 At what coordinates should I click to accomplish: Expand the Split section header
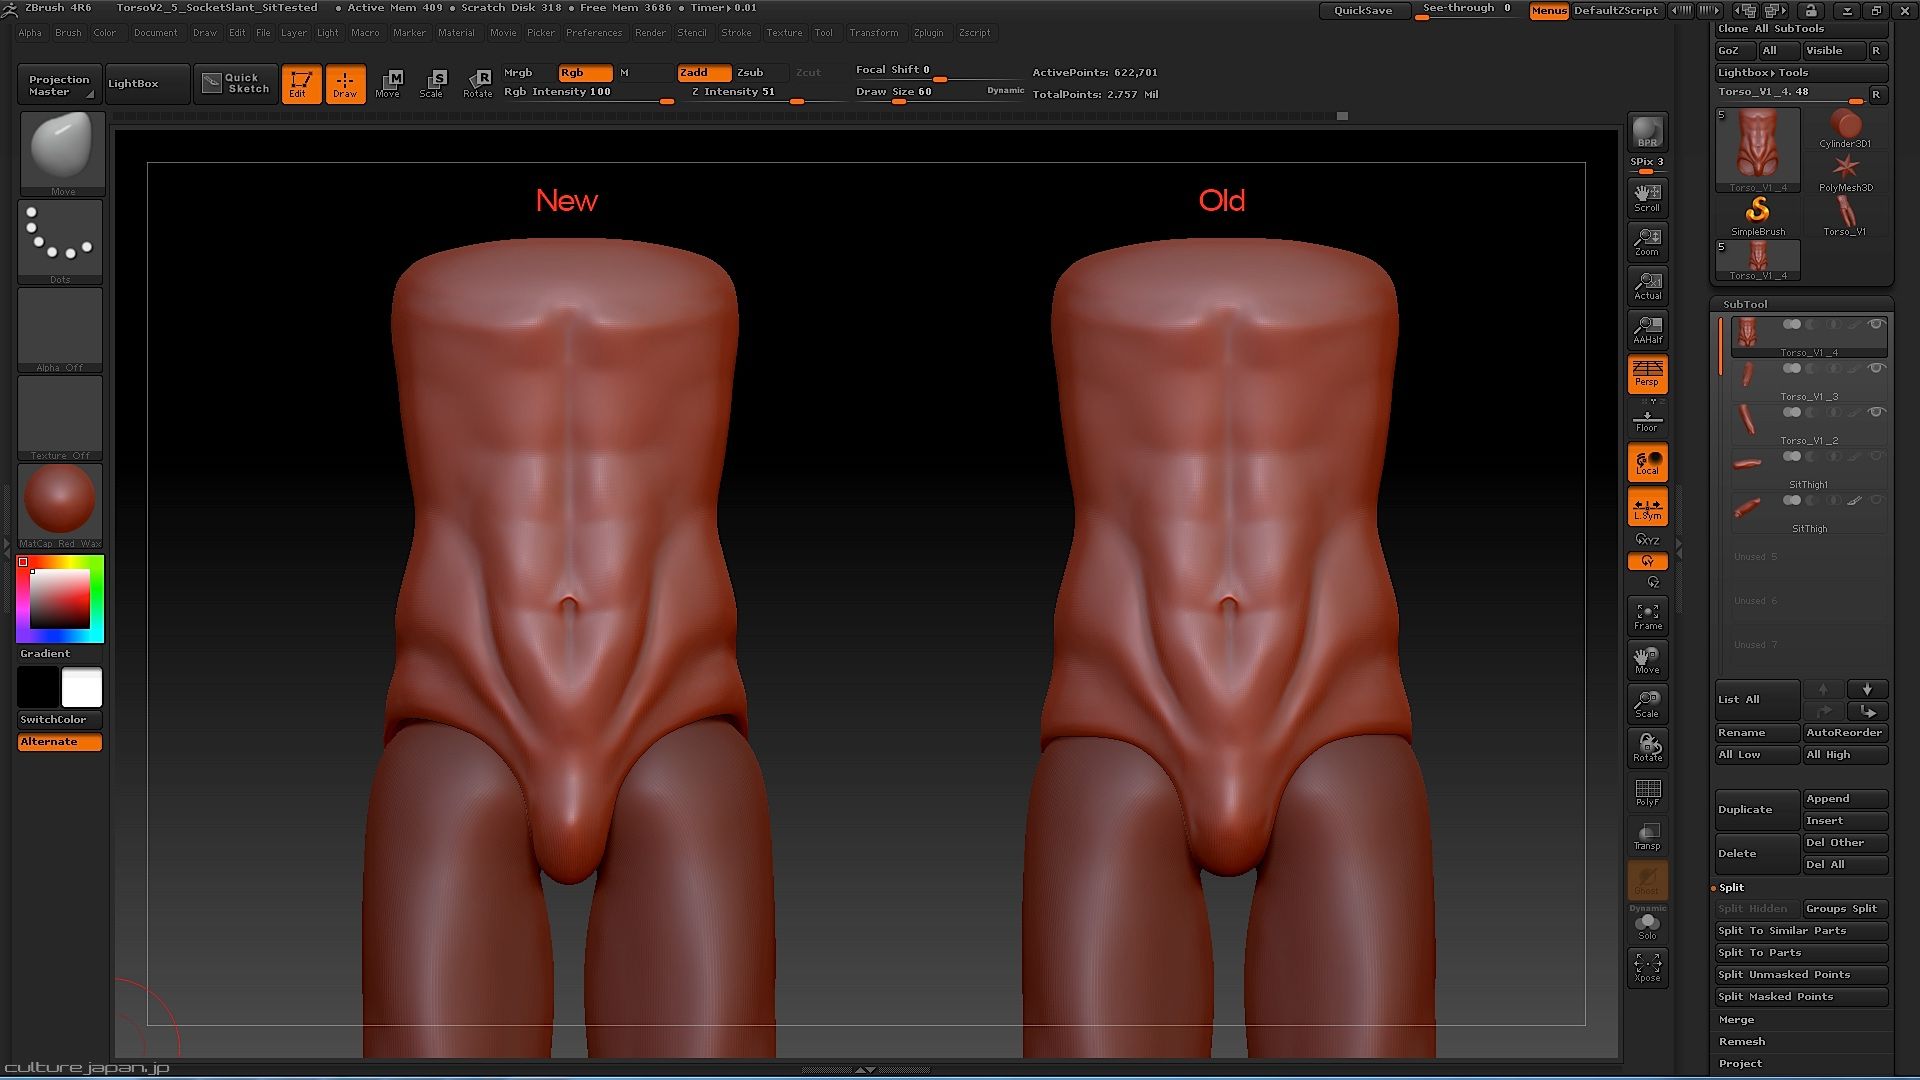click(1731, 888)
